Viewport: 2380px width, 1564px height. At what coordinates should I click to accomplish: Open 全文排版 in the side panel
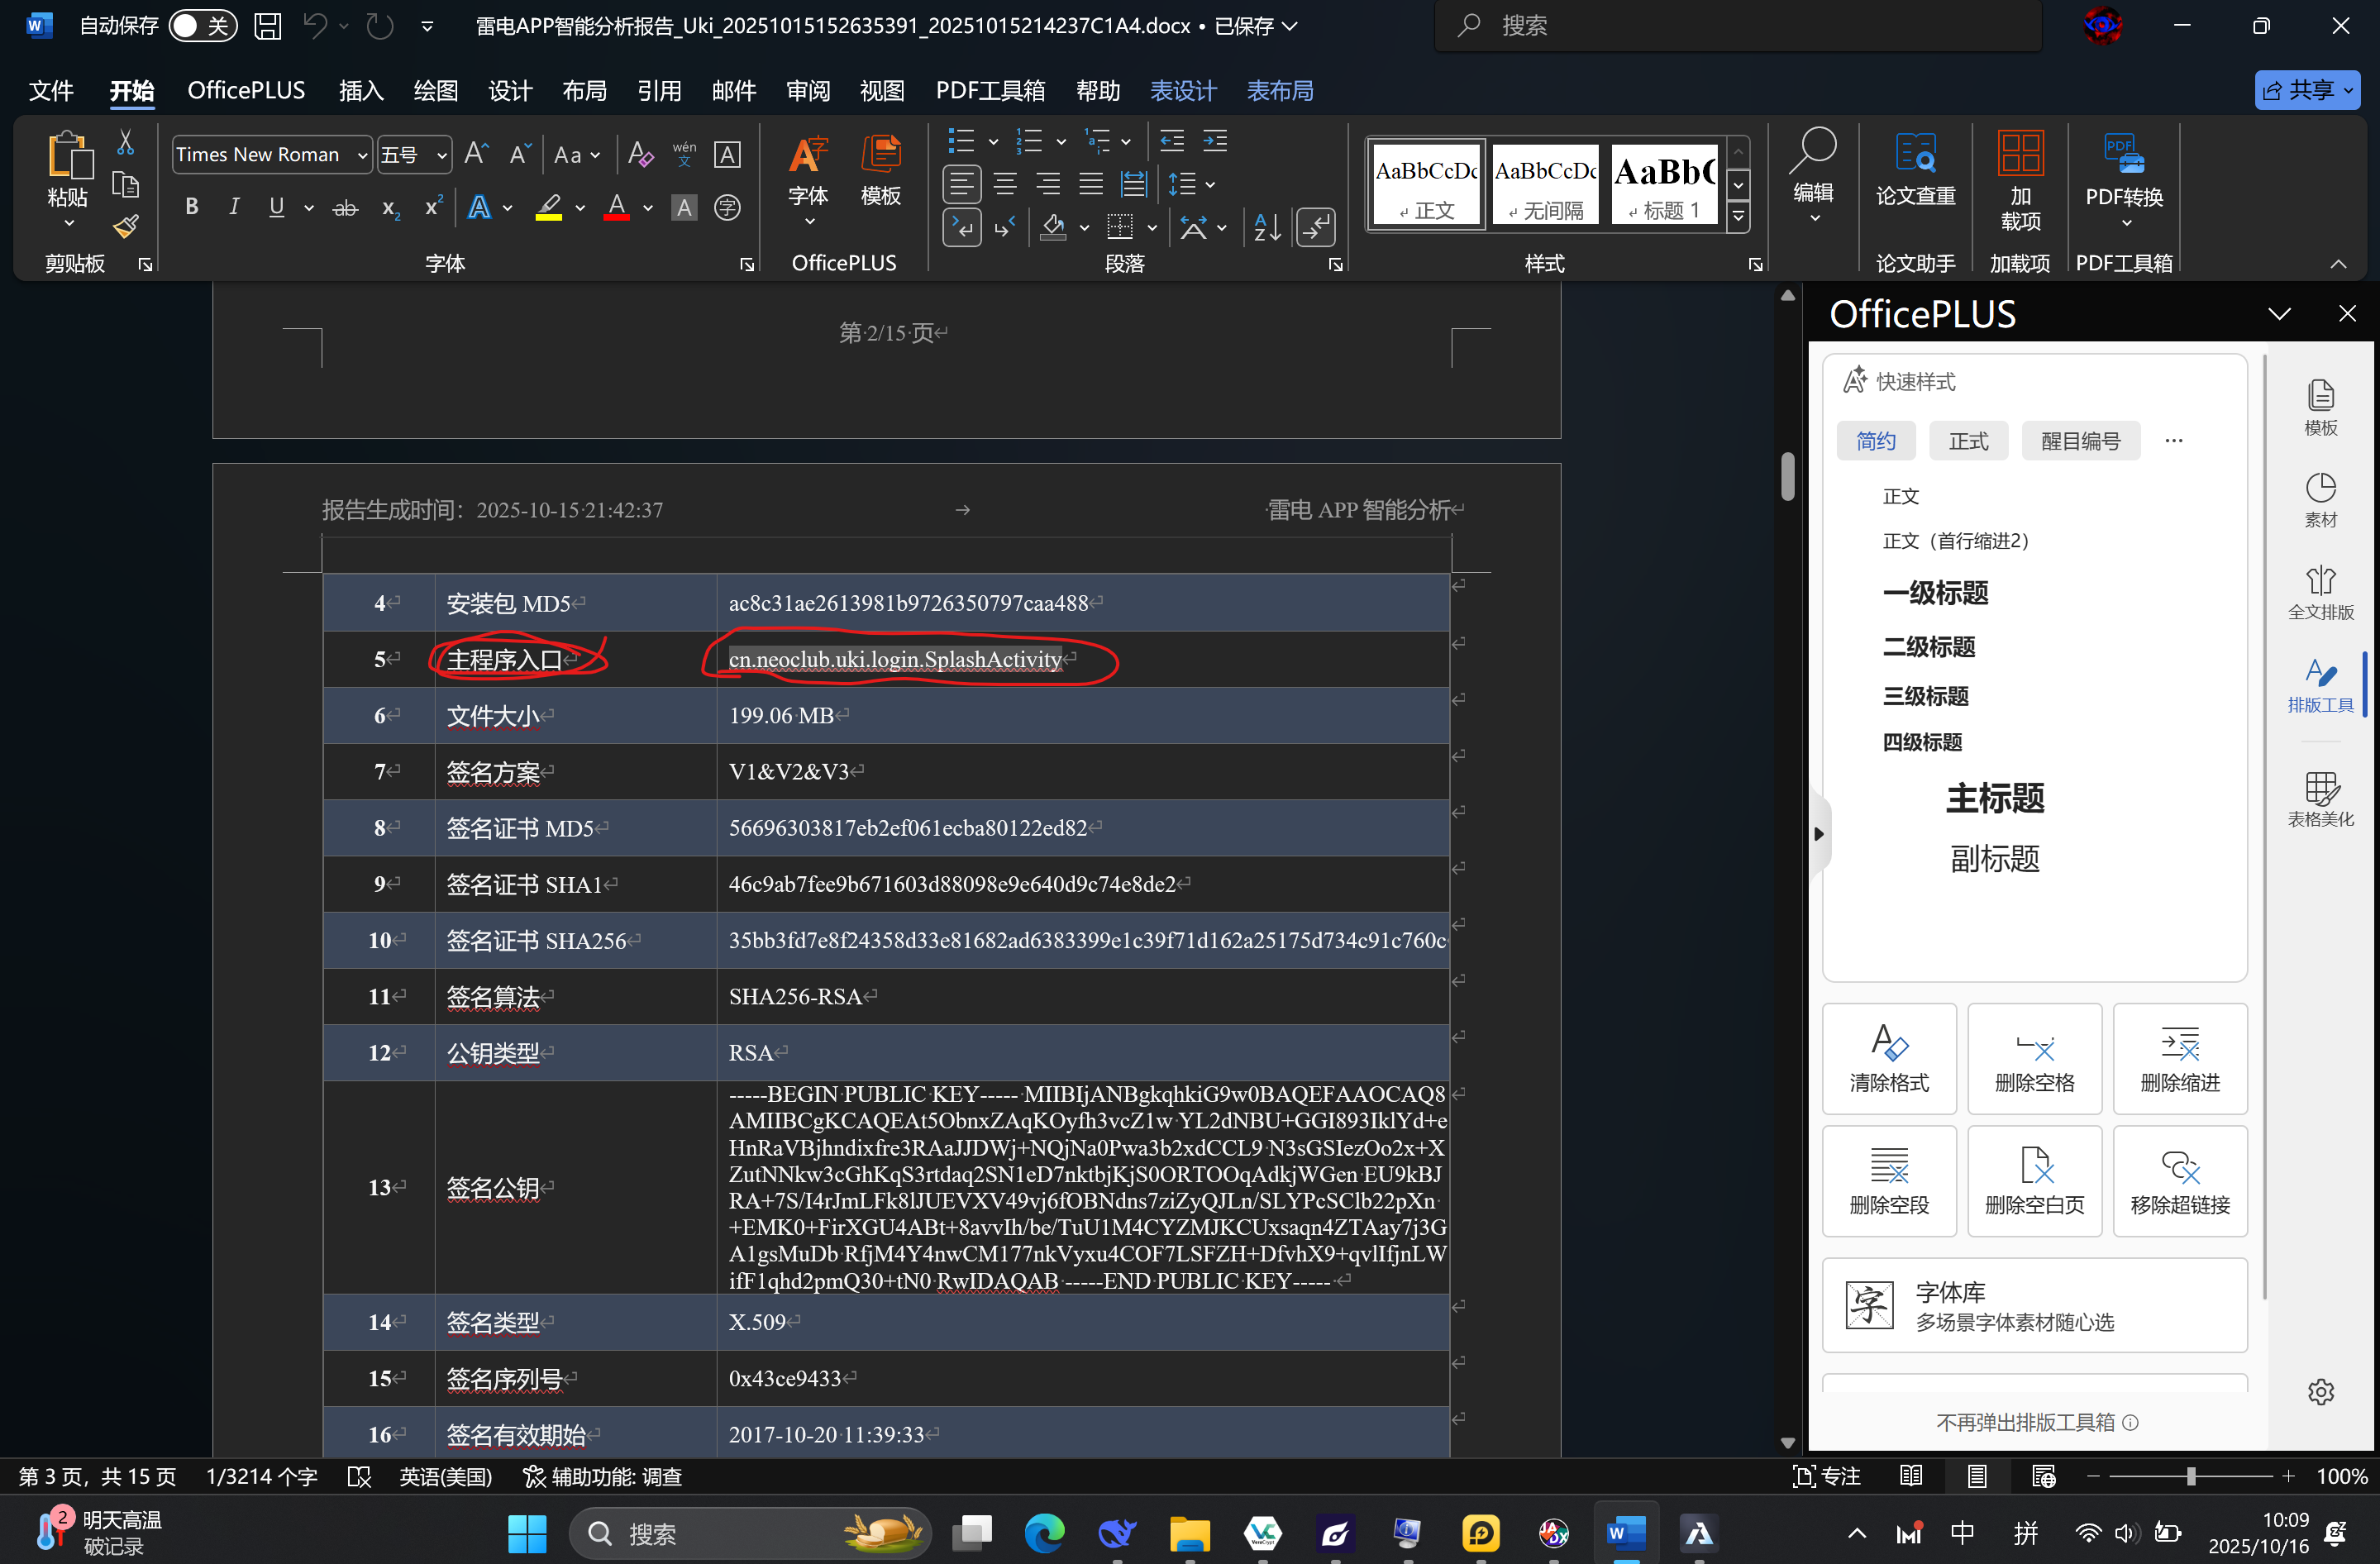click(2320, 592)
